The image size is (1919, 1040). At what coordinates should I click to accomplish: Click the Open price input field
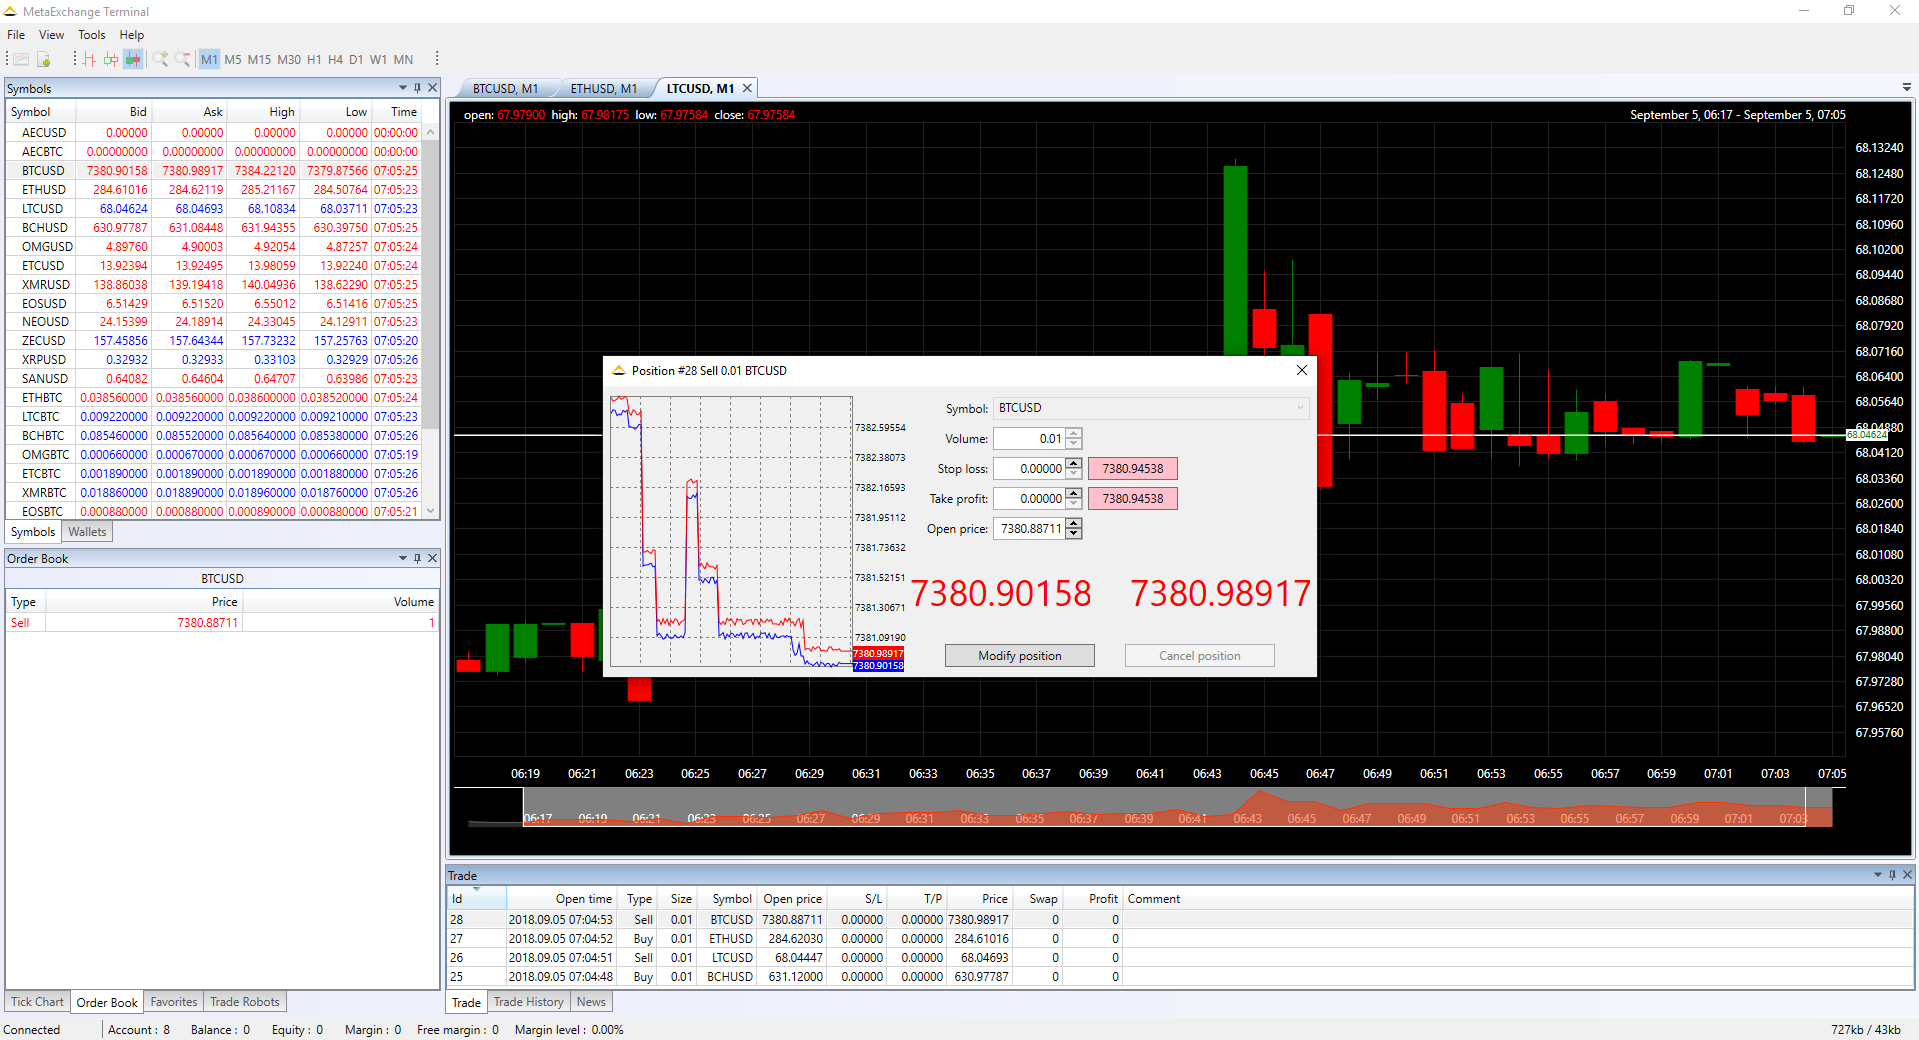(1029, 529)
